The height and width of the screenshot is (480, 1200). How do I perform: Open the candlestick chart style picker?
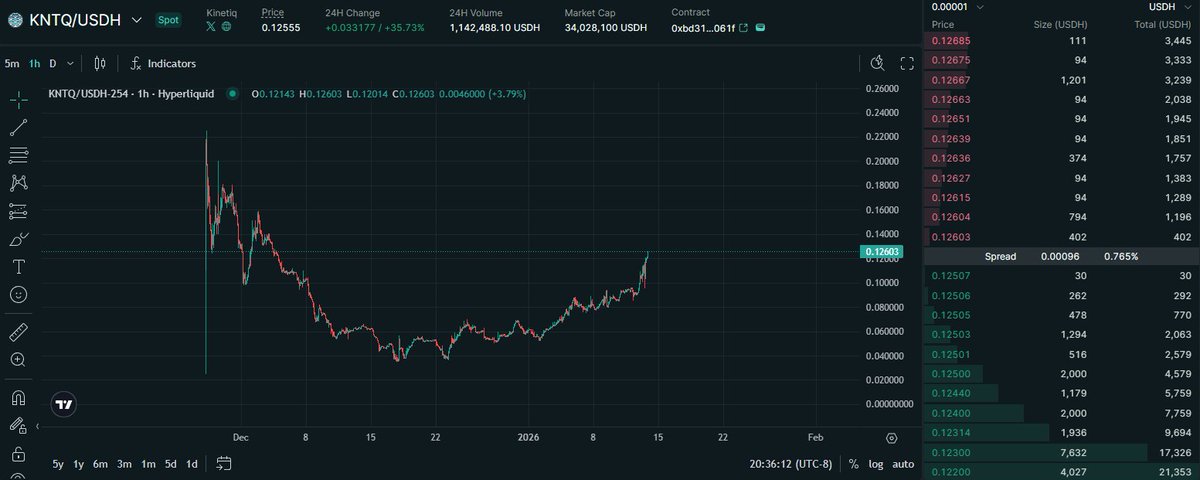99,64
